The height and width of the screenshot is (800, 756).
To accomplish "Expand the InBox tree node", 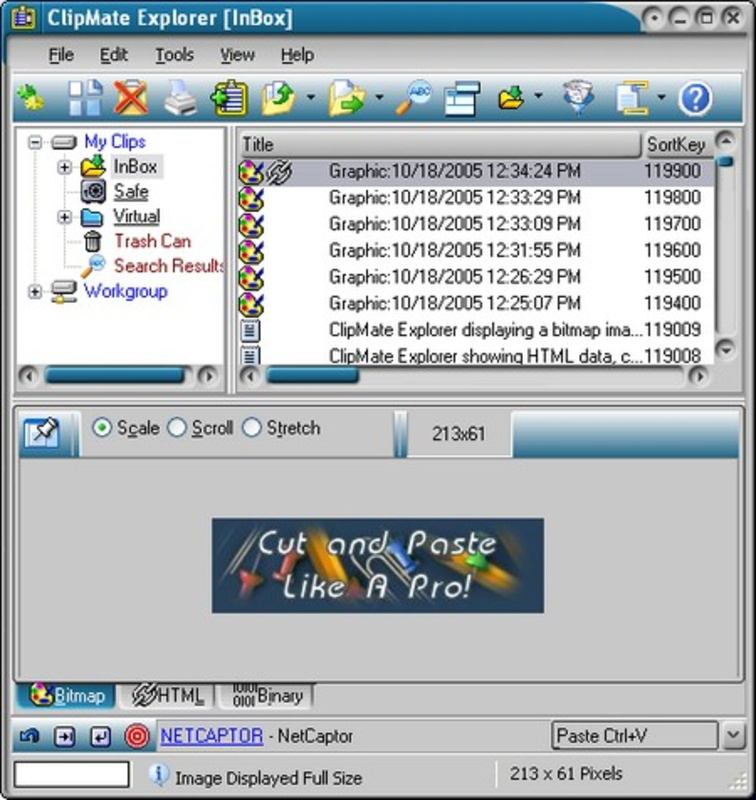I will pos(64,167).
